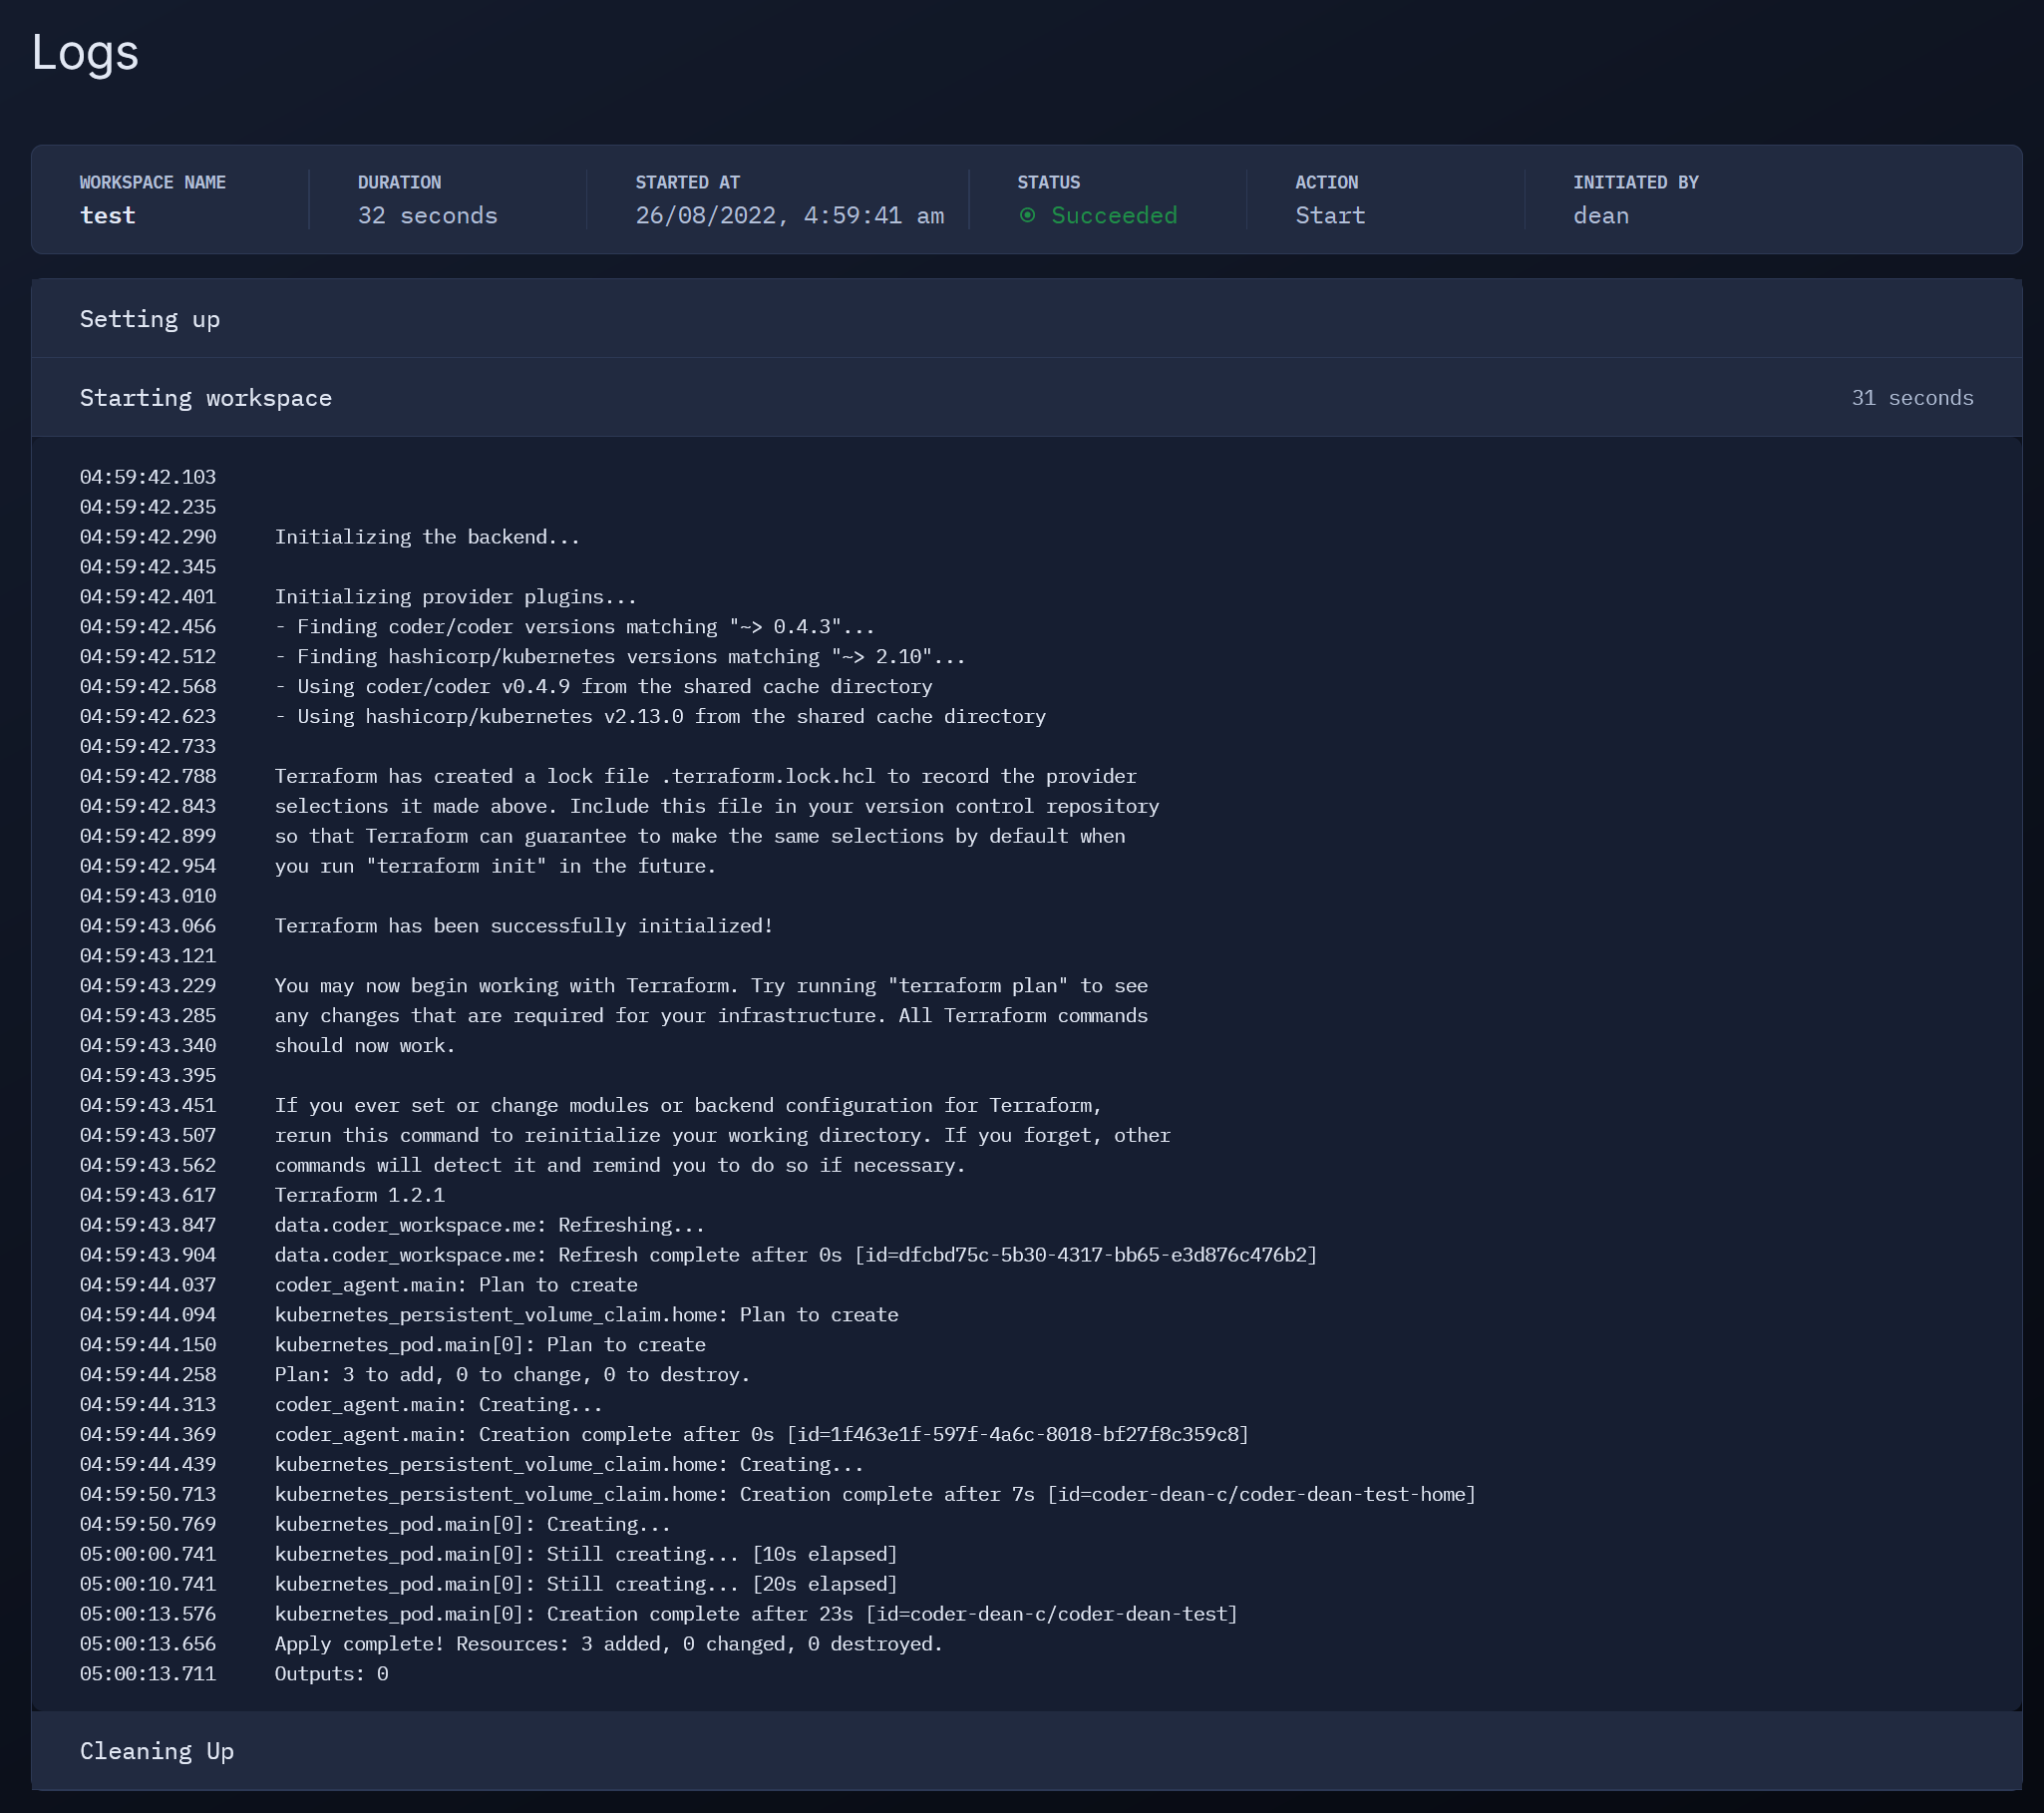Click the Apply complete log line
The width and height of the screenshot is (2044, 1813).
[x=608, y=1644]
